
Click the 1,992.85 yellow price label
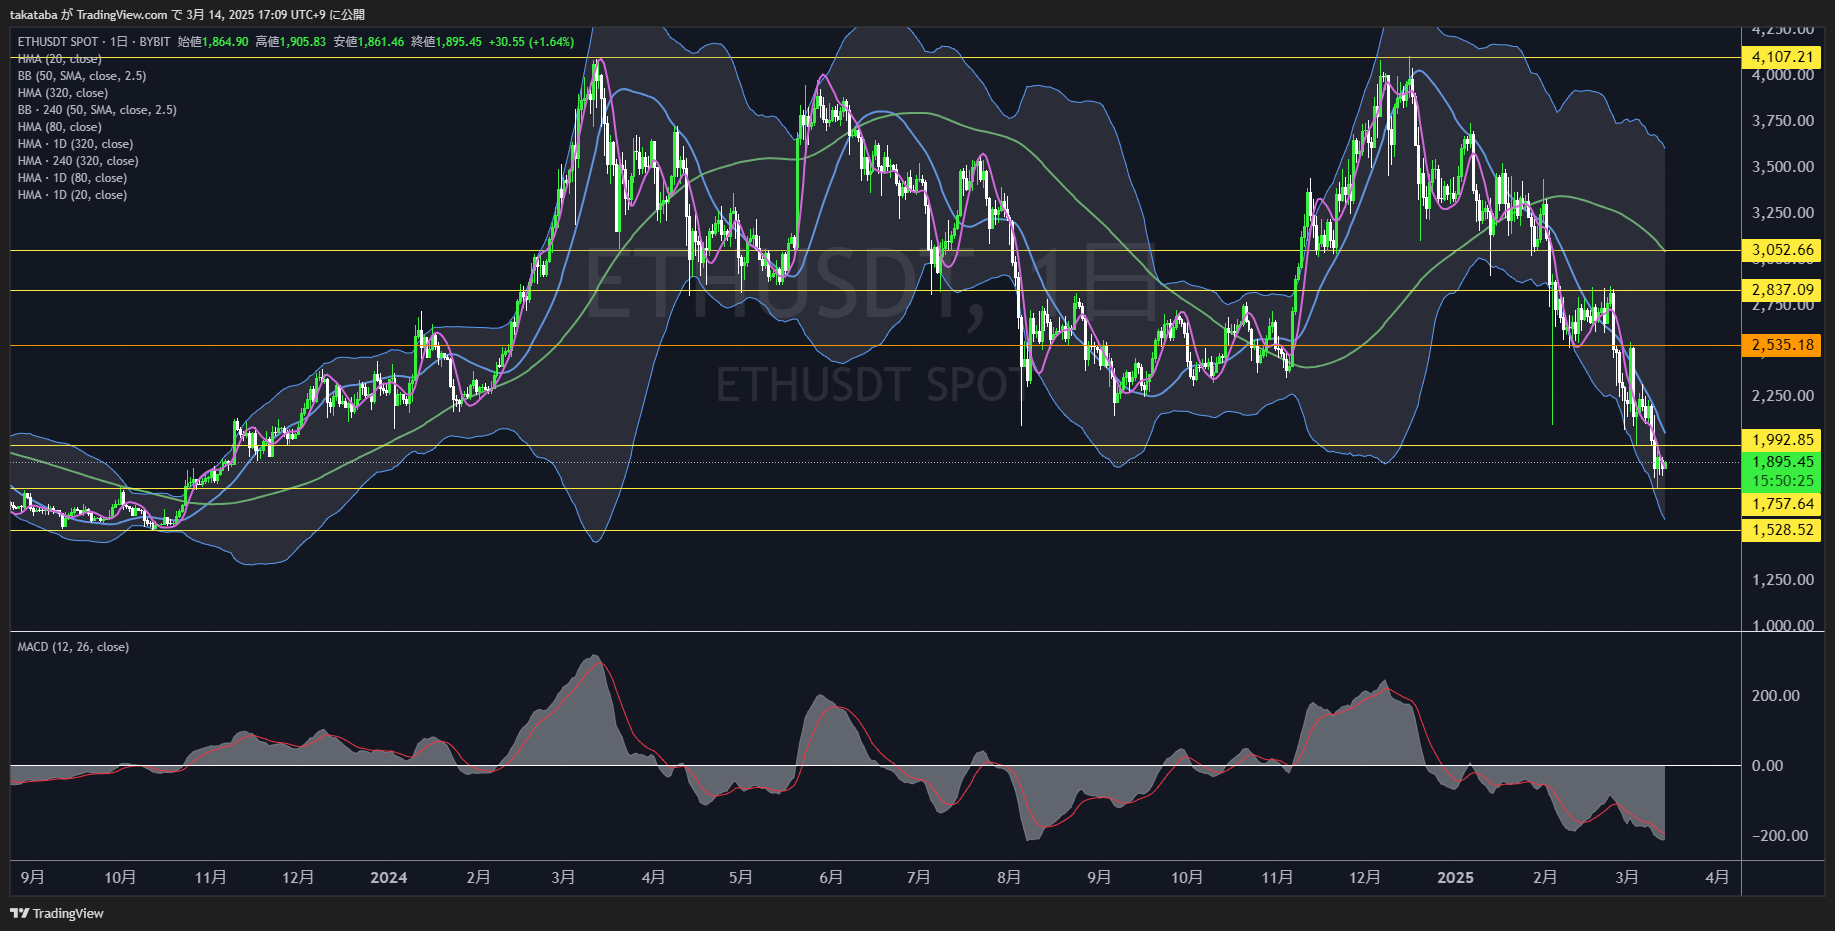(x=1781, y=439)
